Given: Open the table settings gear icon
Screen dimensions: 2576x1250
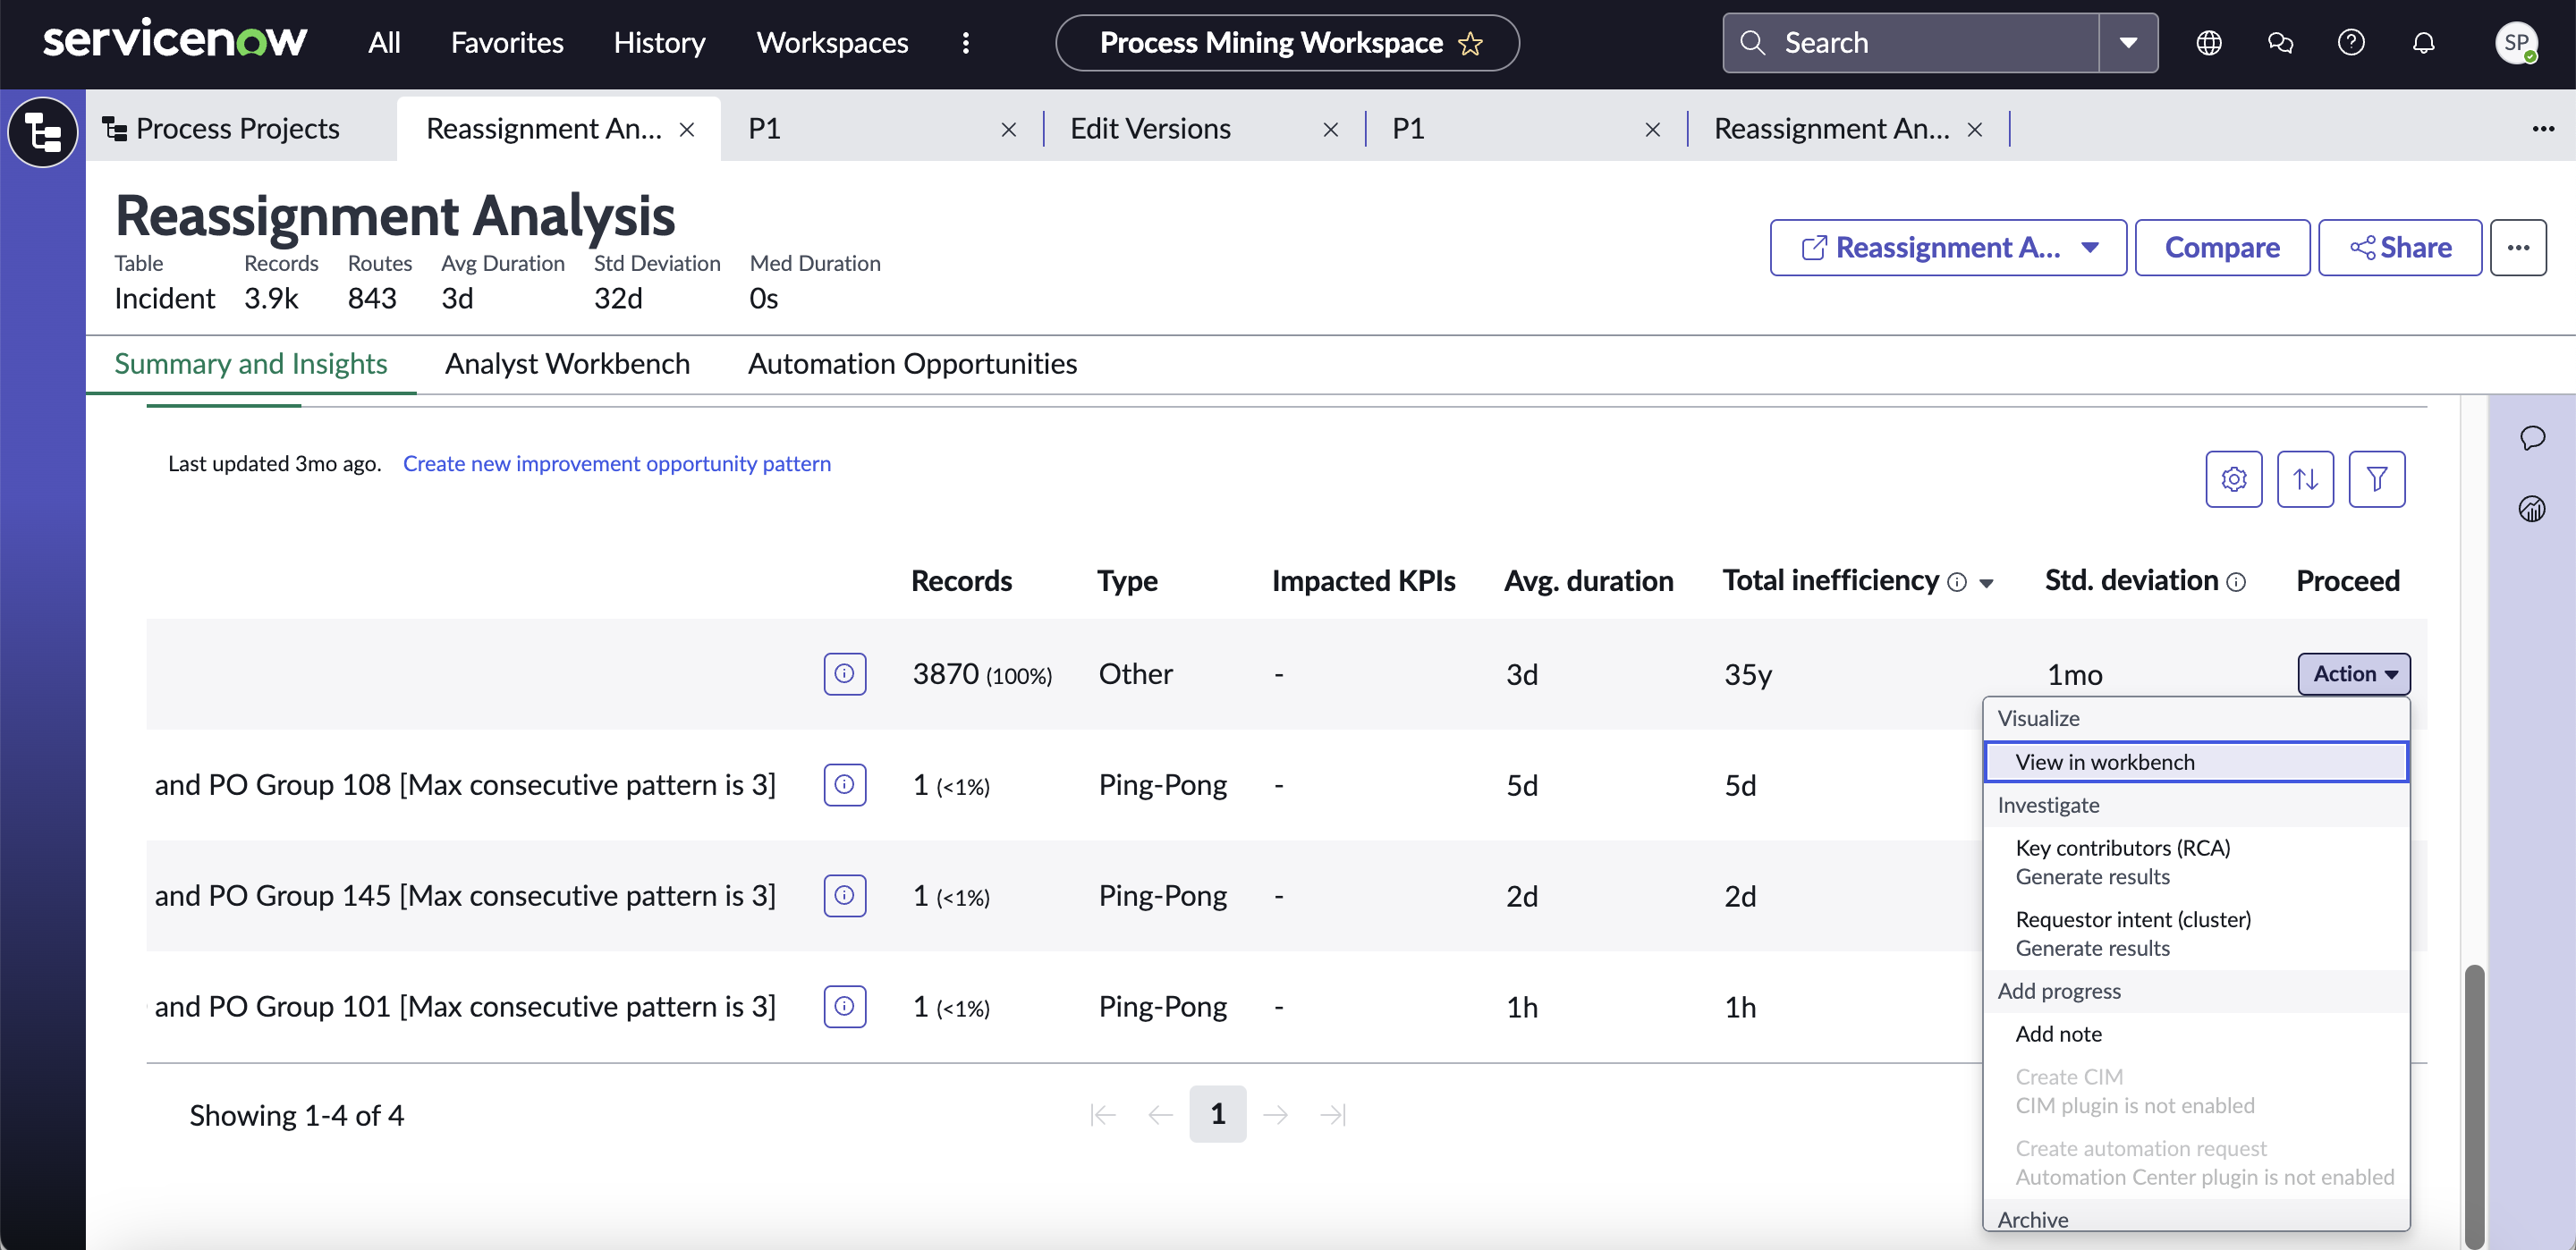Looking at the screenshot, I should [2234, 479].
